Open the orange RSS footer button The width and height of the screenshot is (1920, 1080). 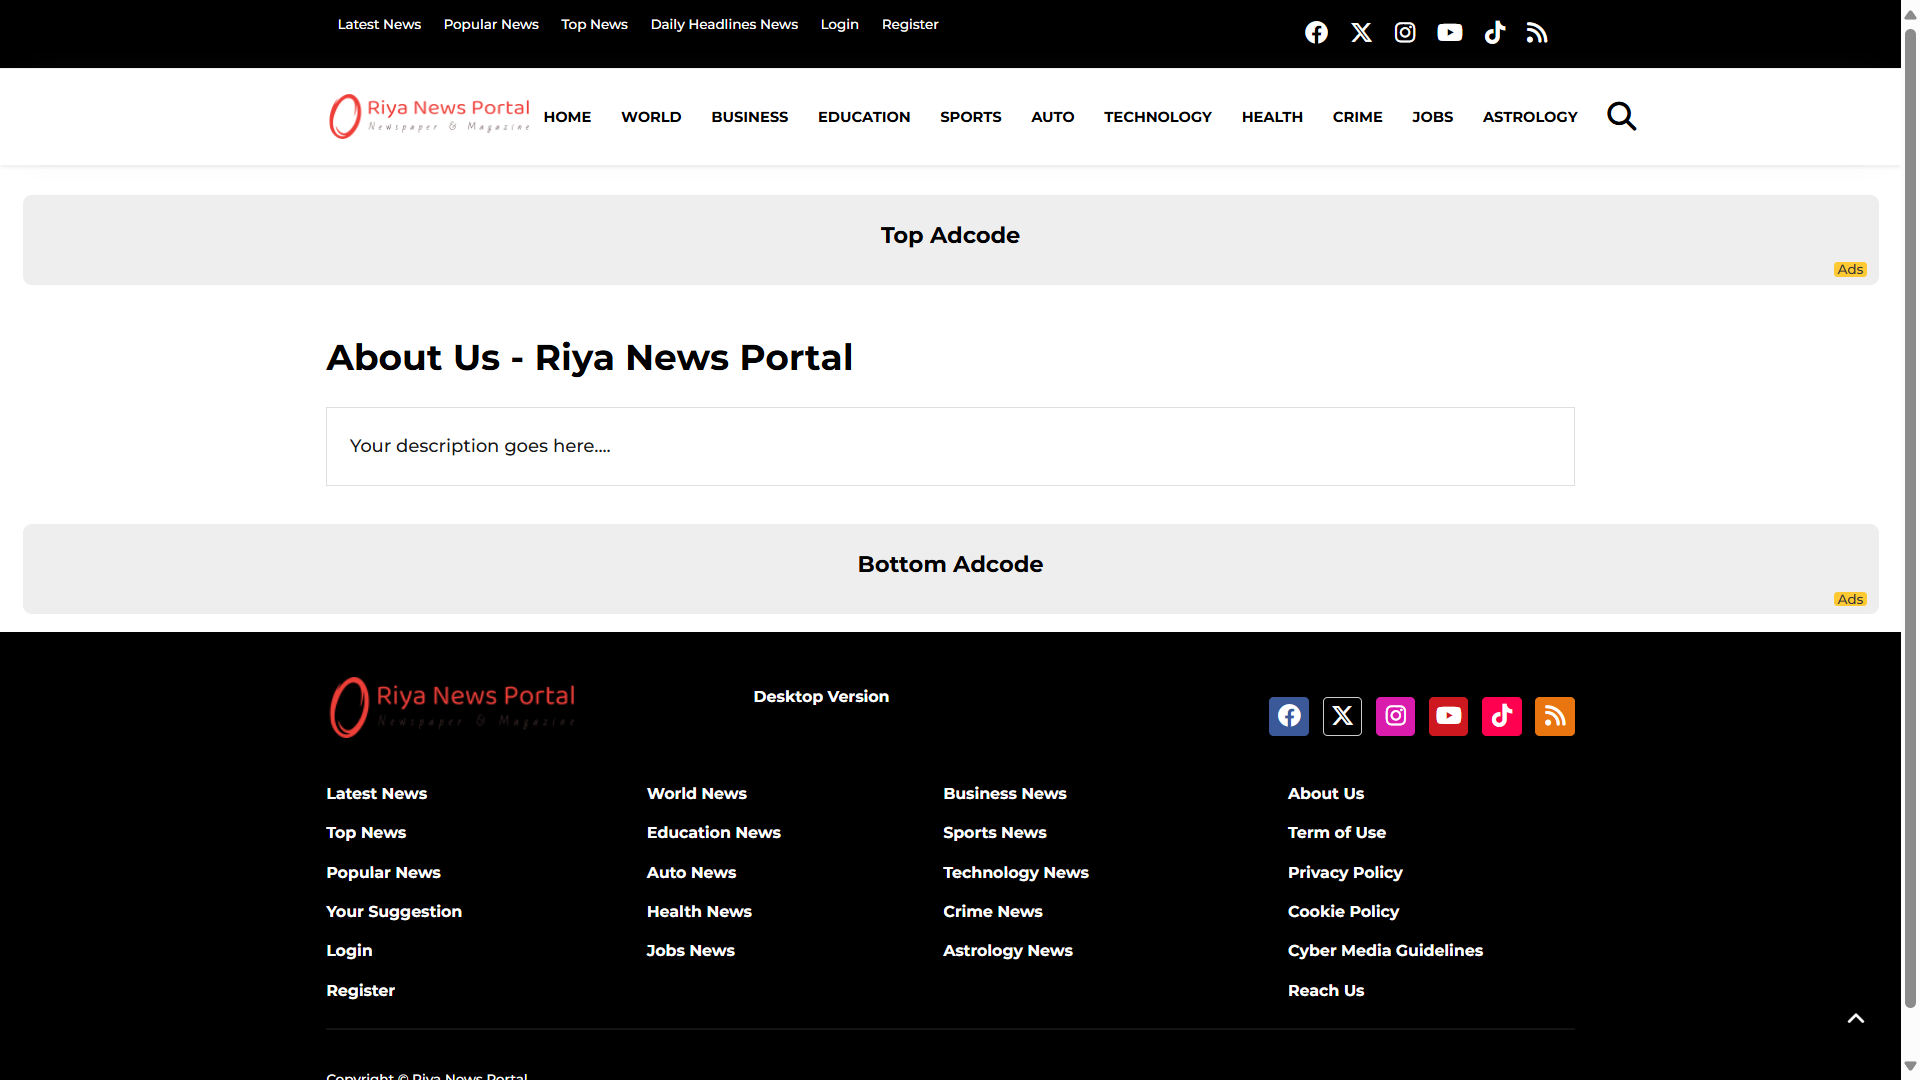(x=1554, y=716)
